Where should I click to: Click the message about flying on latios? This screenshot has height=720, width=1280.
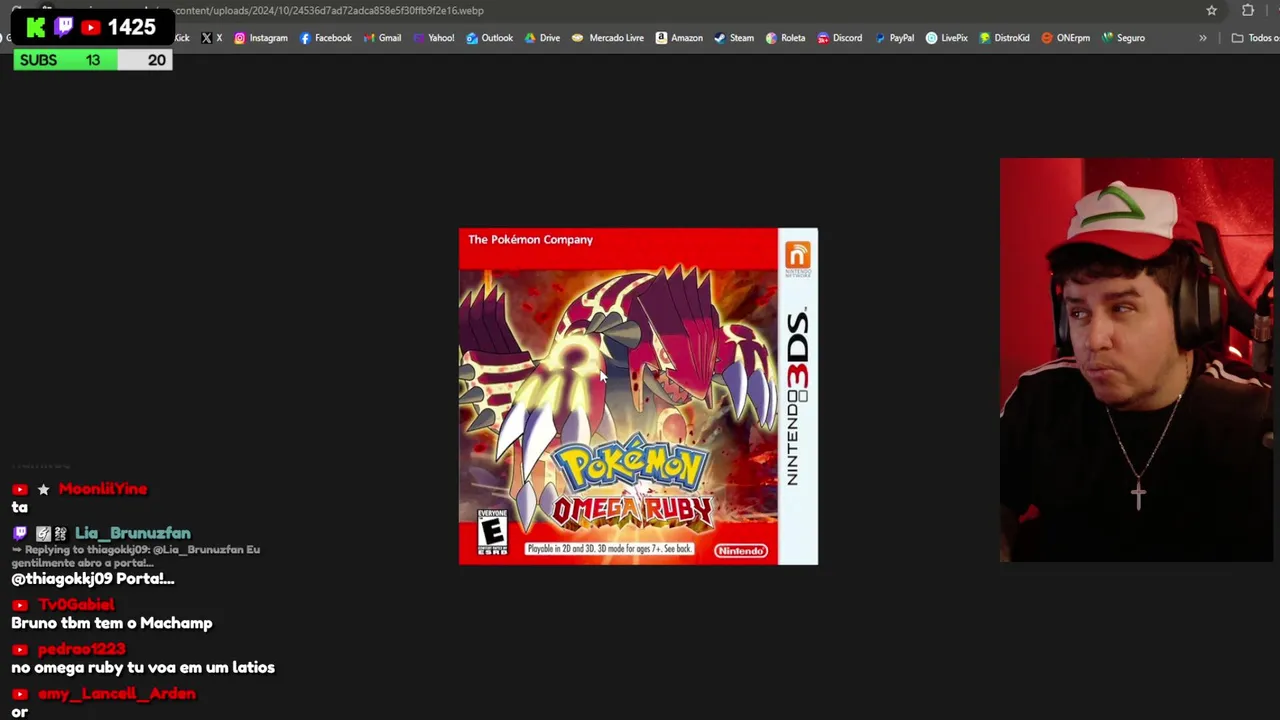[x=143, y=667]
